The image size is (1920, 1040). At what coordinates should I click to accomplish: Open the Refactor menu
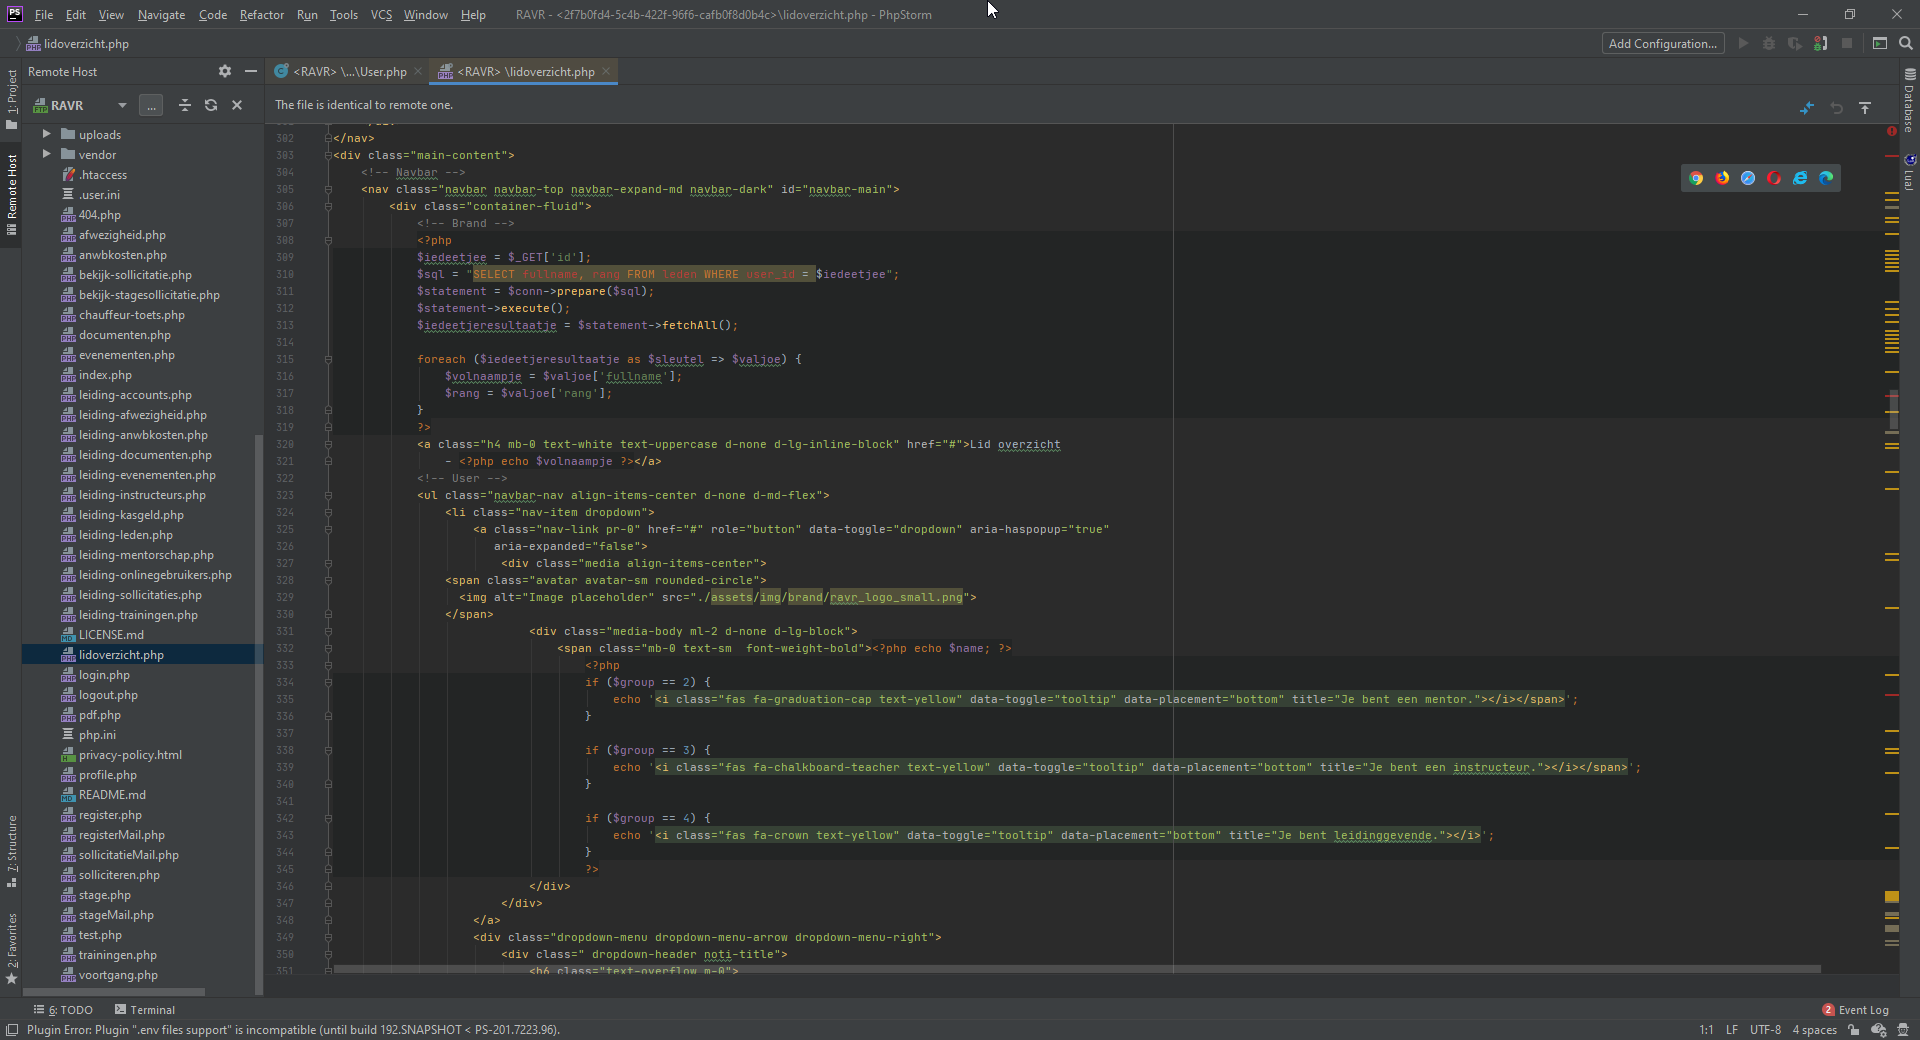click(x=261, y=14)
